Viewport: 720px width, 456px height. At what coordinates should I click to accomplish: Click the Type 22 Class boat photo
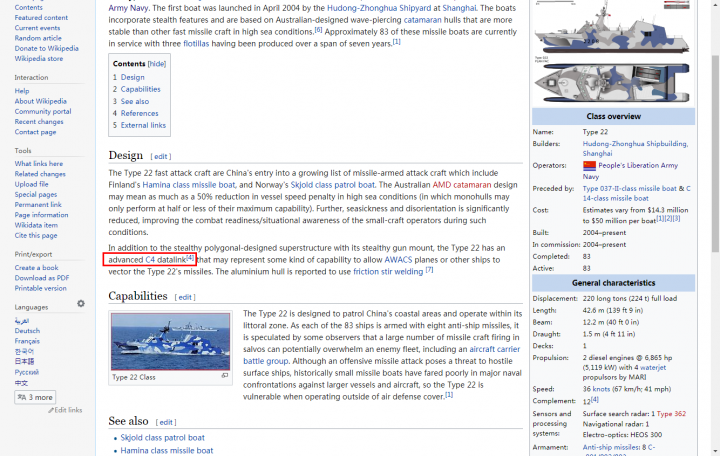click(x=170, y=341)
